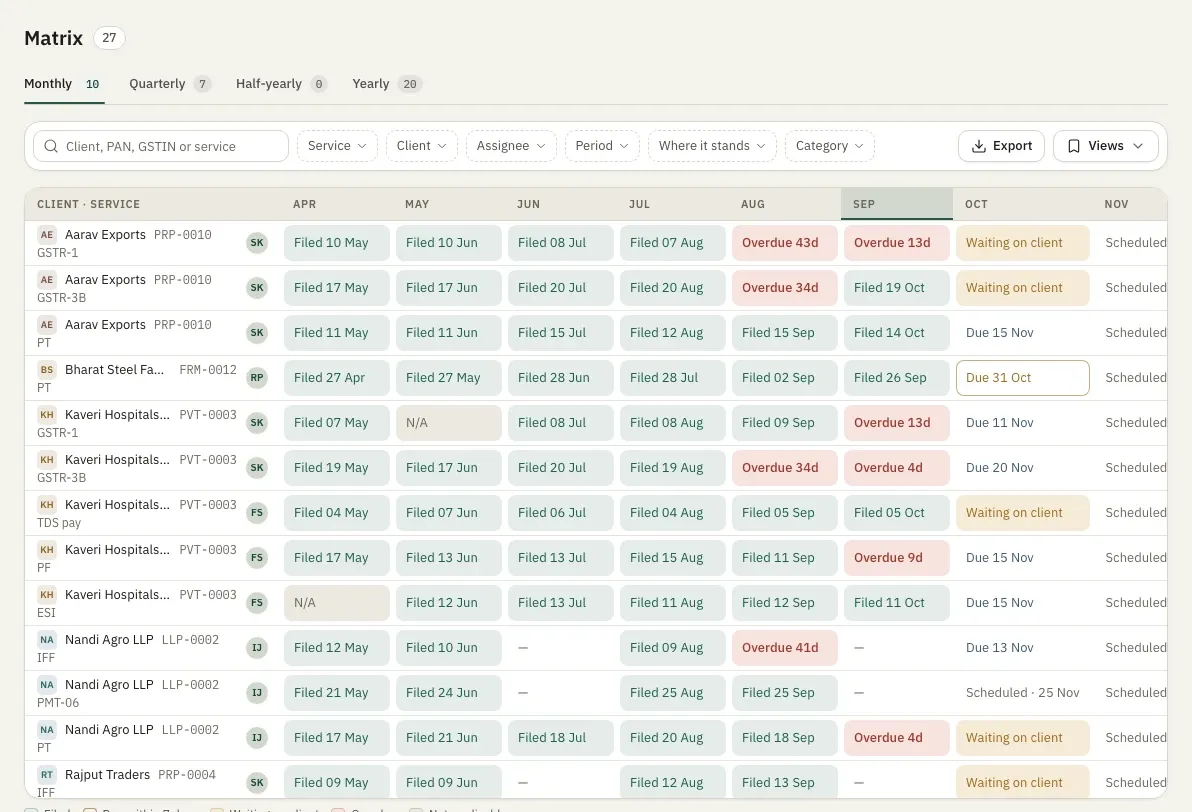Viewport: 1192px width, 812px height.
Task: Click the KH avatar on Kaveri Hospitals TDS pay row
Action: pos(47,505)
